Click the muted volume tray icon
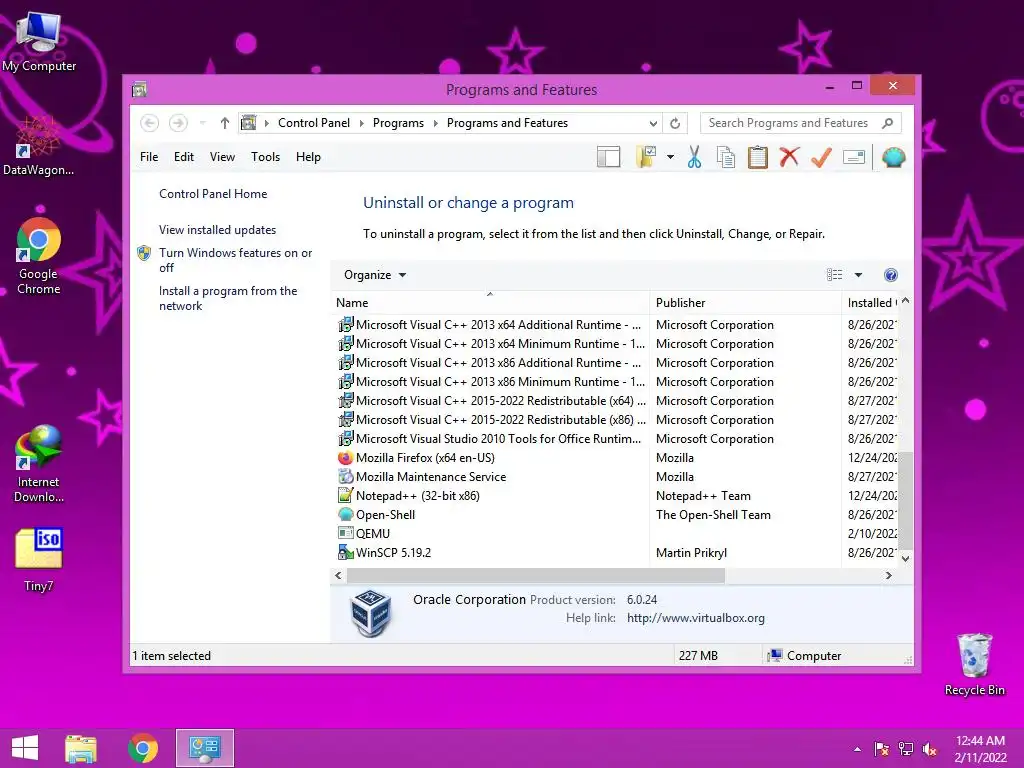The height and width of the screenshot is (768, 1024). click(930, 749)
